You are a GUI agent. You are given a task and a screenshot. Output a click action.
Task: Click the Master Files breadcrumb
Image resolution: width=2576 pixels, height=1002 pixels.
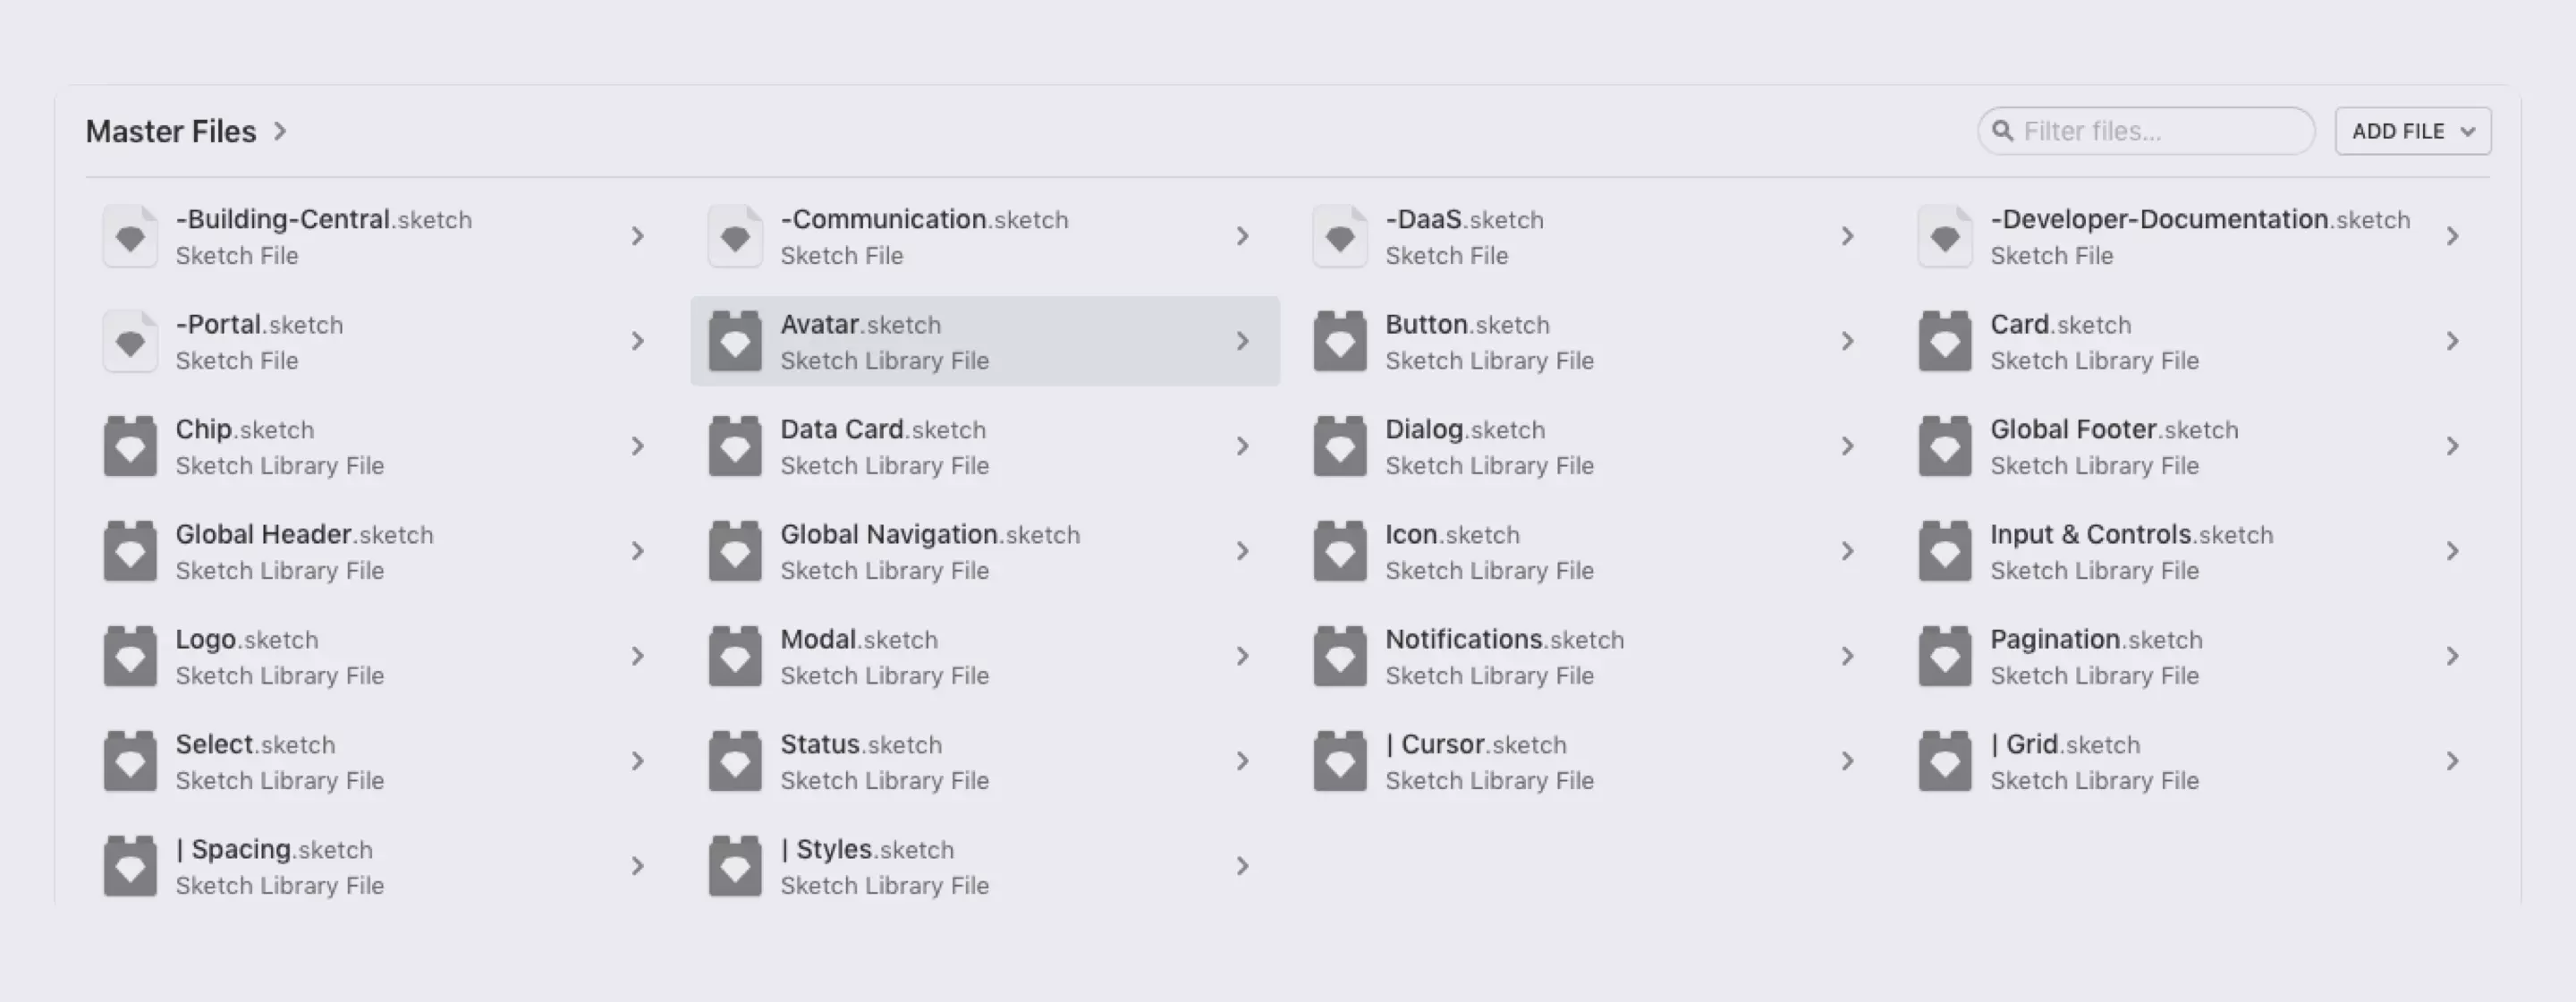[171, 130]
